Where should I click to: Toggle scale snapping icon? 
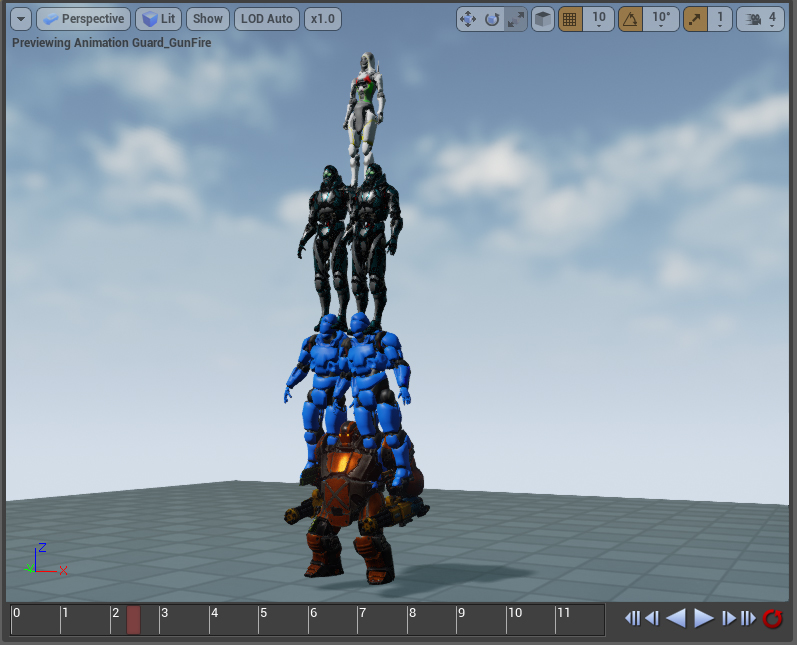pyautogui.click(x=695, y=19)
